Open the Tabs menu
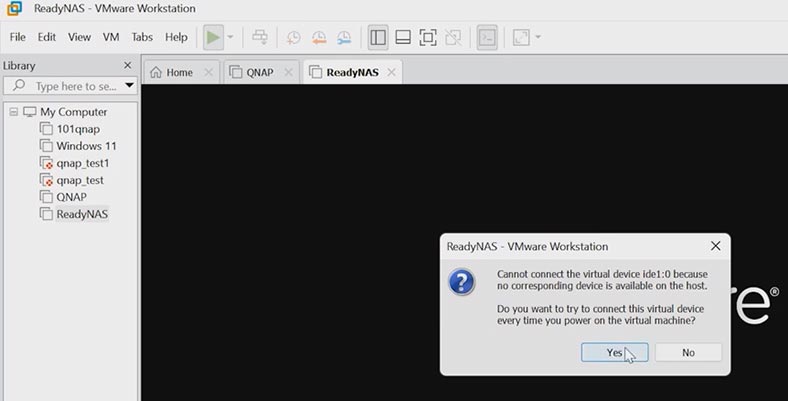788x401 pixels. (142, 37)
